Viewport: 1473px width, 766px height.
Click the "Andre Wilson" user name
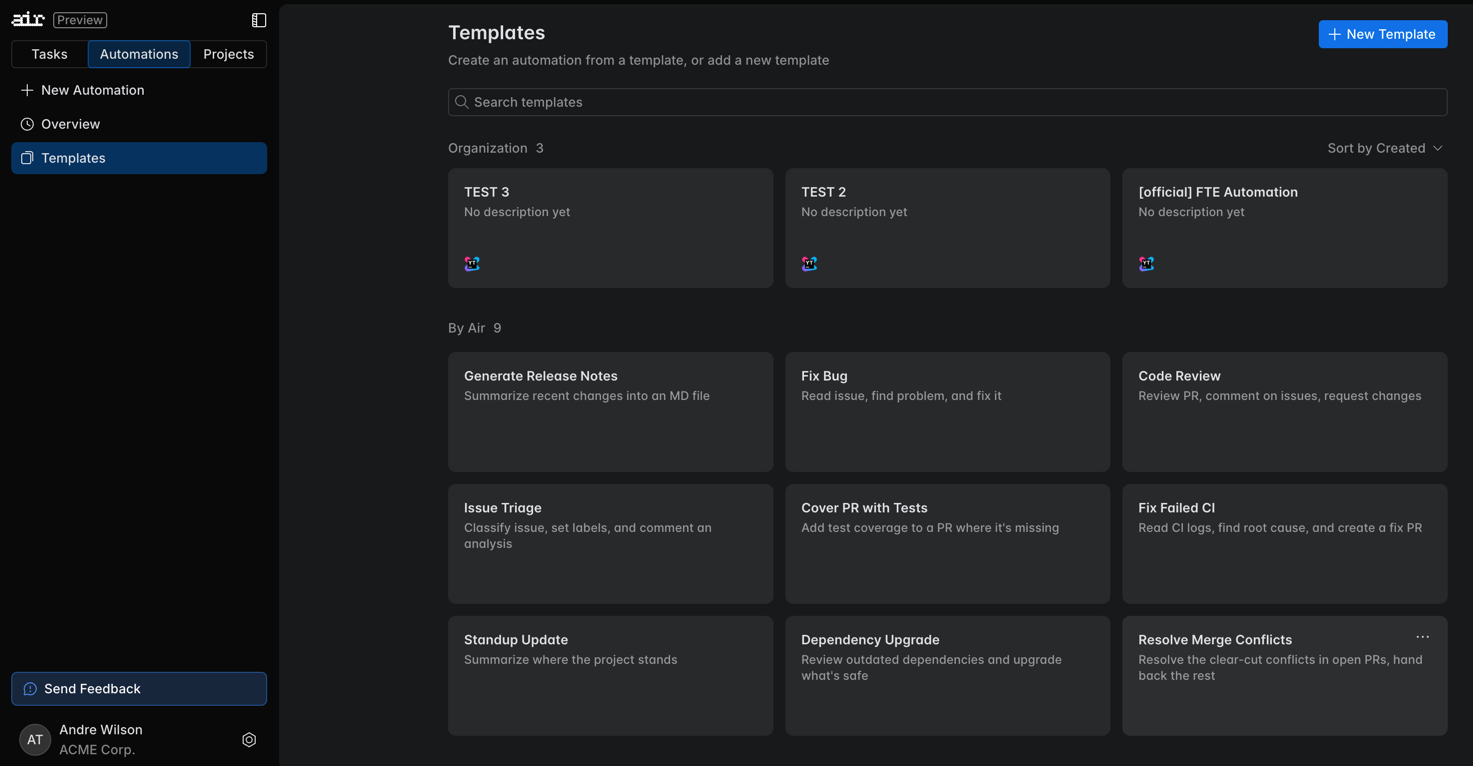(101, 730)
